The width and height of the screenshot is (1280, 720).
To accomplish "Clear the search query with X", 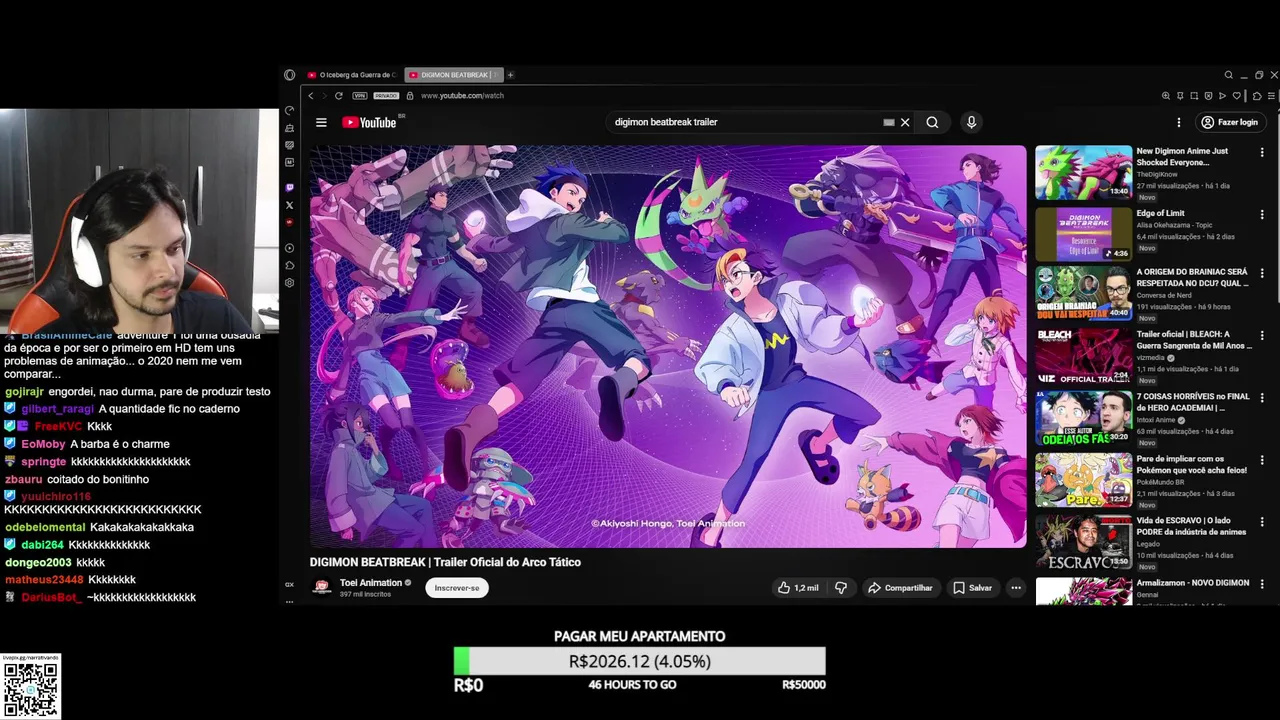I will pyautogui.click(x=905, y=122).
